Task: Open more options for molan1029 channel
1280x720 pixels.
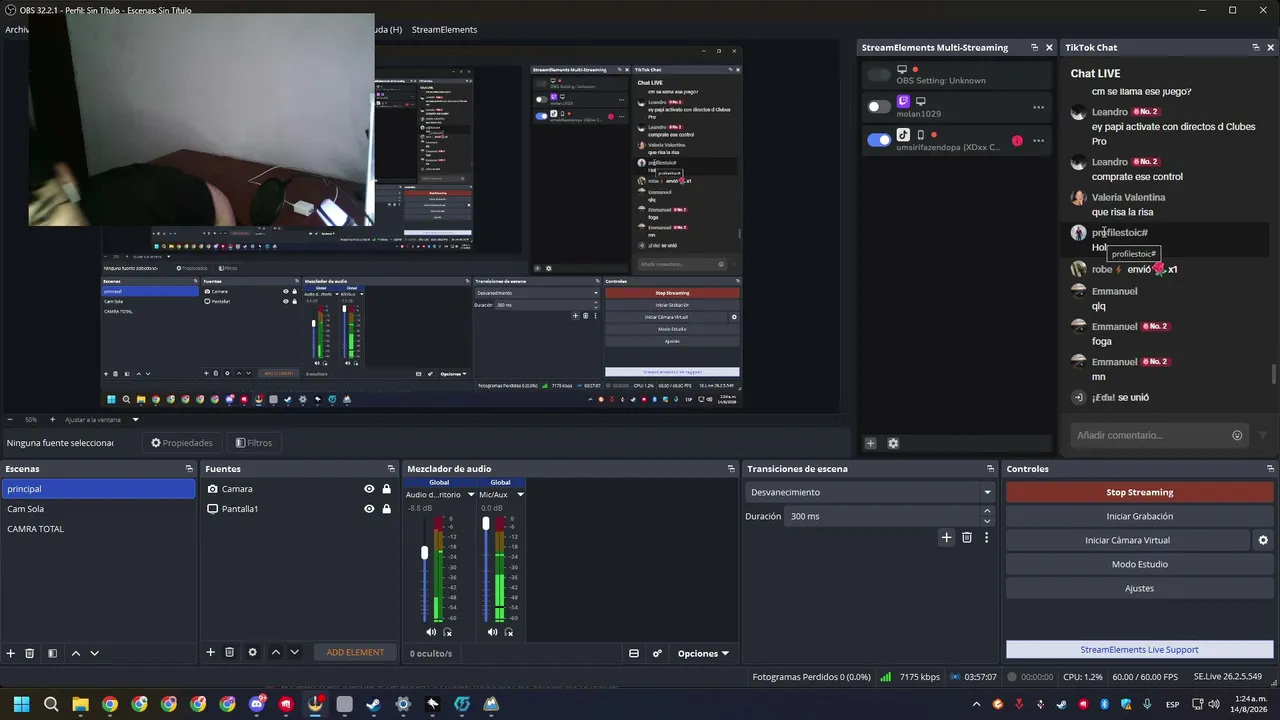Action: (x=1039, y=107)
